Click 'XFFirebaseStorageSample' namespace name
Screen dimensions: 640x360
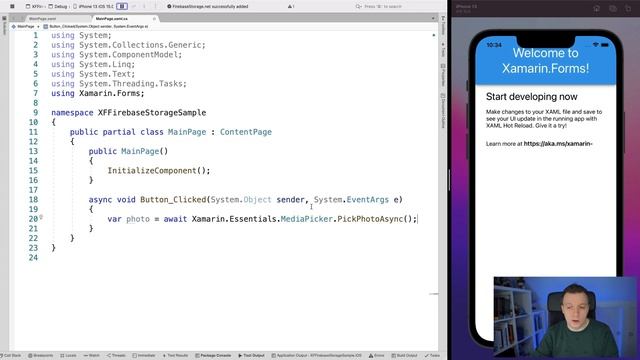pos(152,113)
